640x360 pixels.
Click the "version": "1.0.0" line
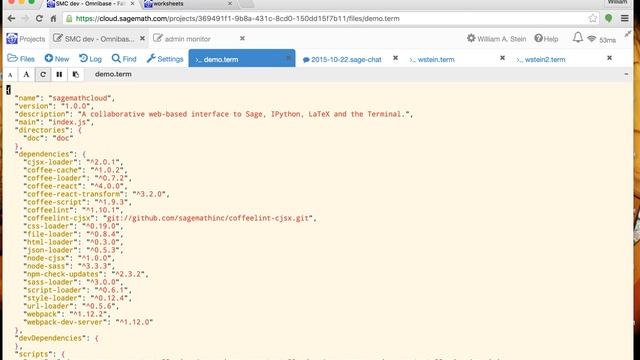(54, 106)
